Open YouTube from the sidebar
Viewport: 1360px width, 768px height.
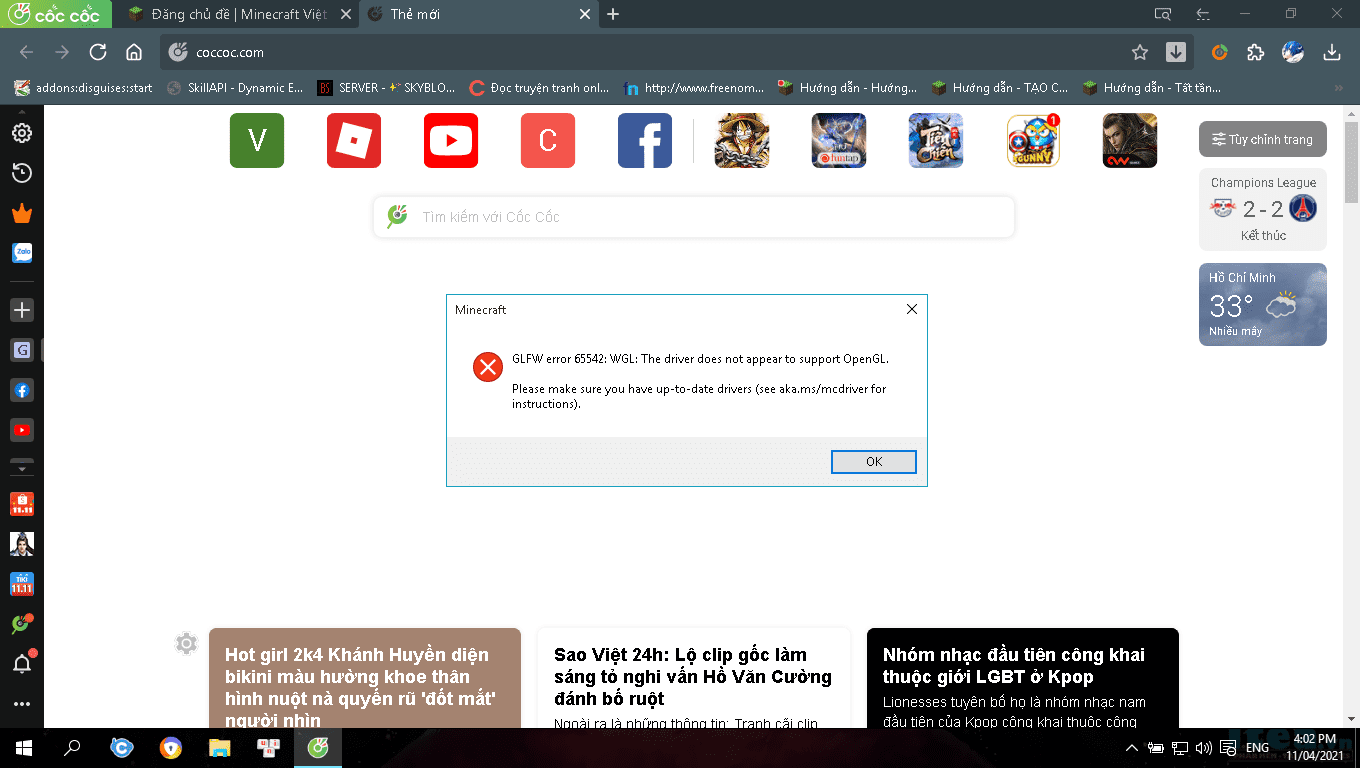(x=21, y=430)
